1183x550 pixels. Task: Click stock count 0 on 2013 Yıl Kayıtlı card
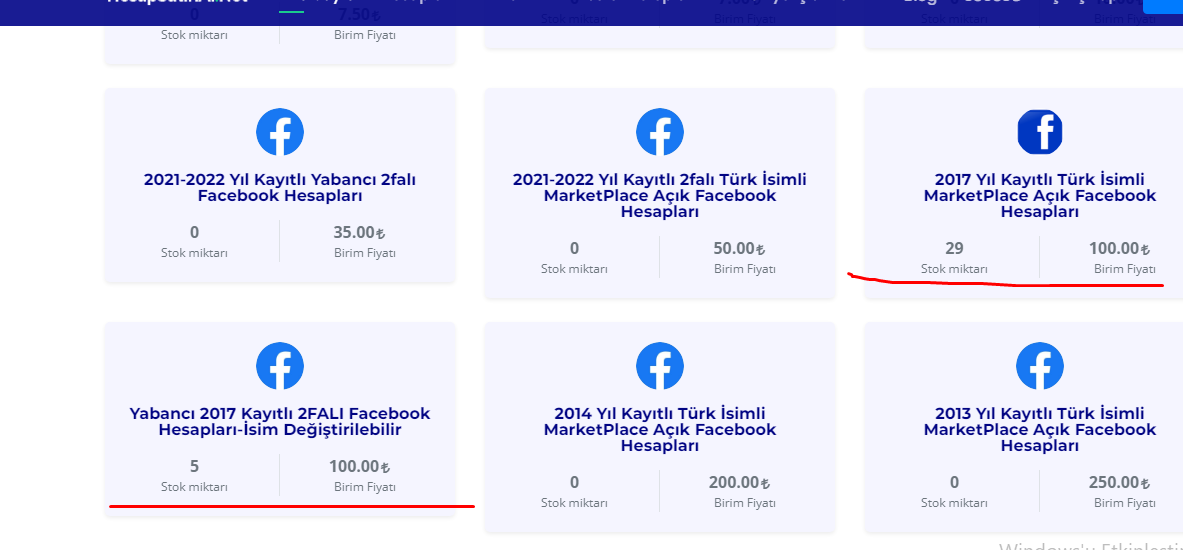click(954, 482)
